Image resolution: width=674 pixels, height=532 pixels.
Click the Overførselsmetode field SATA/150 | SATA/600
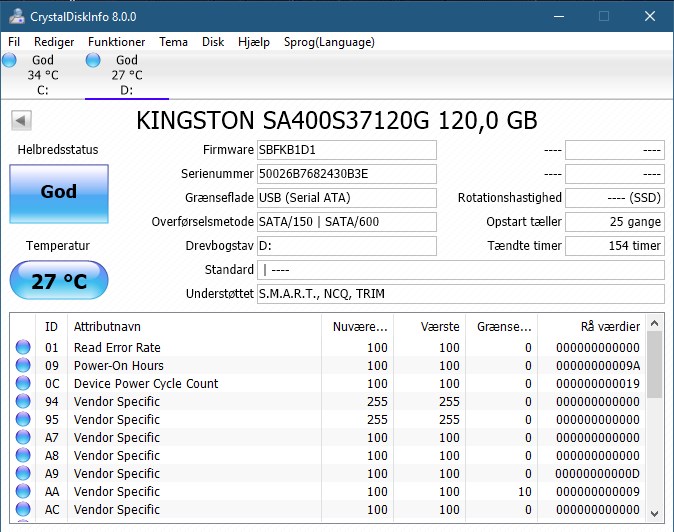click(x=347, y=222)
